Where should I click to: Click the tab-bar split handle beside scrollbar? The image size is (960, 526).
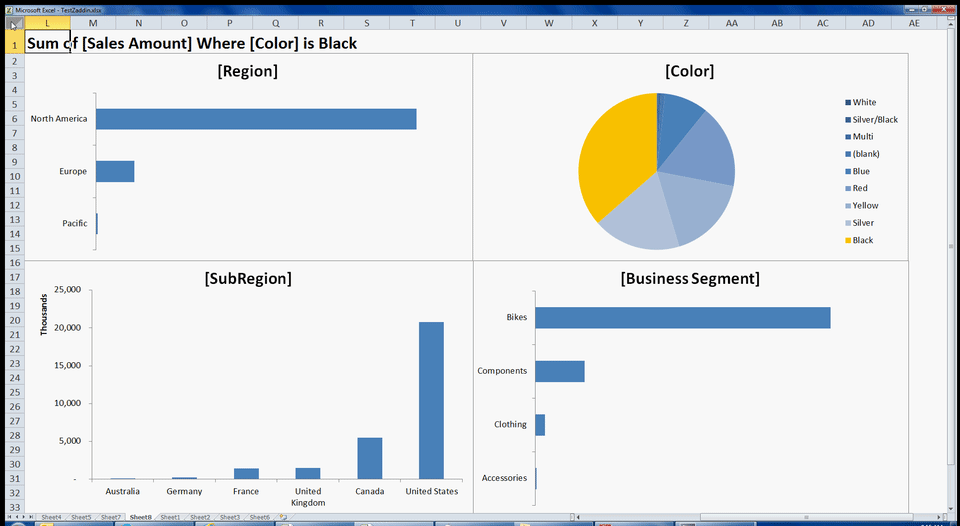[572, 517]
